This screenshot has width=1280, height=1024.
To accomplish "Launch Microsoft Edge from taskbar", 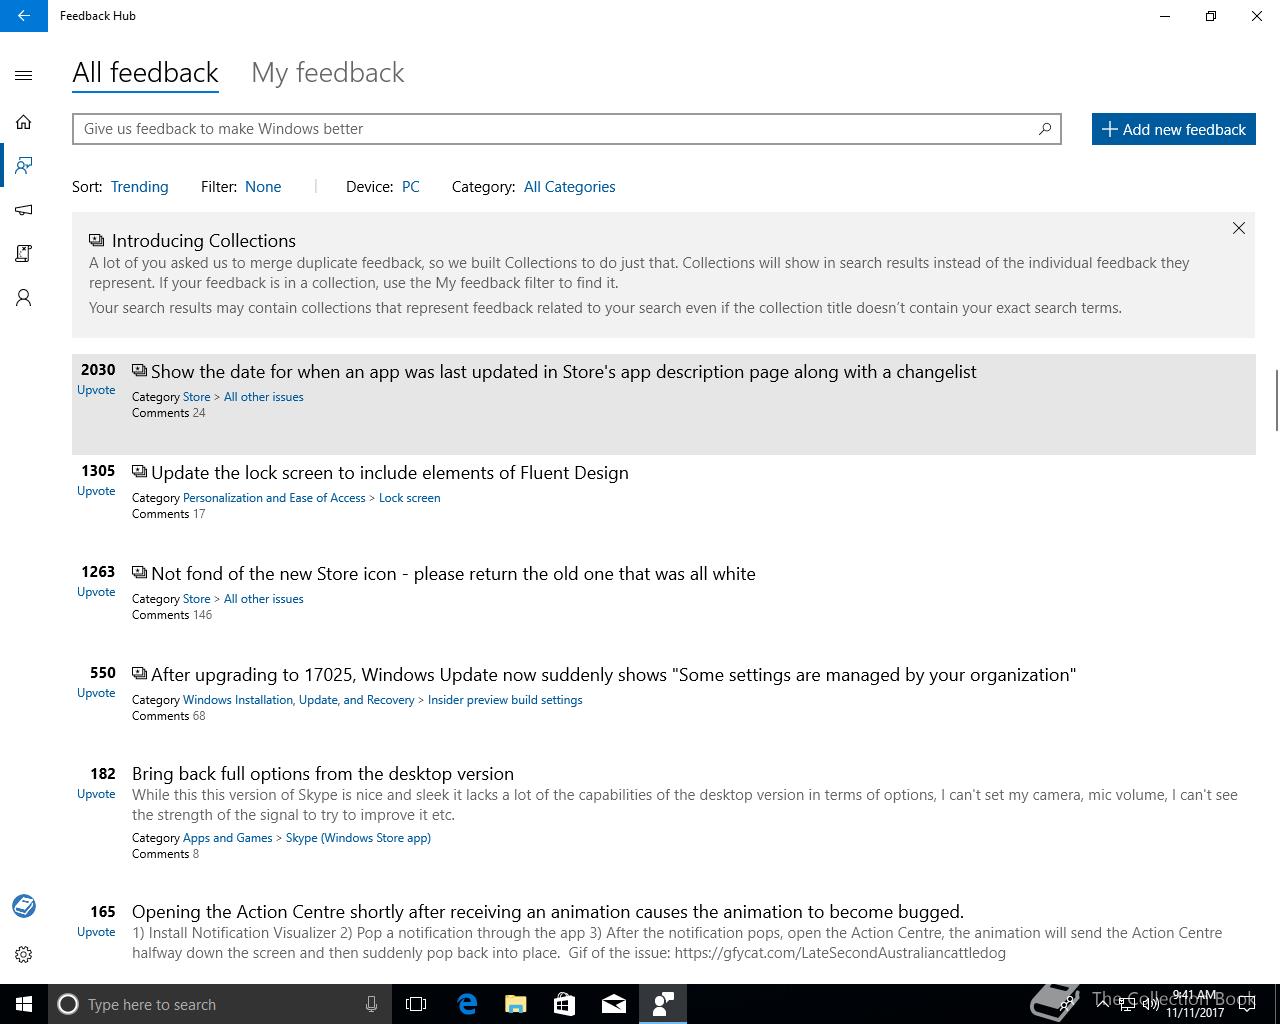I will [x=467, y=1004].
